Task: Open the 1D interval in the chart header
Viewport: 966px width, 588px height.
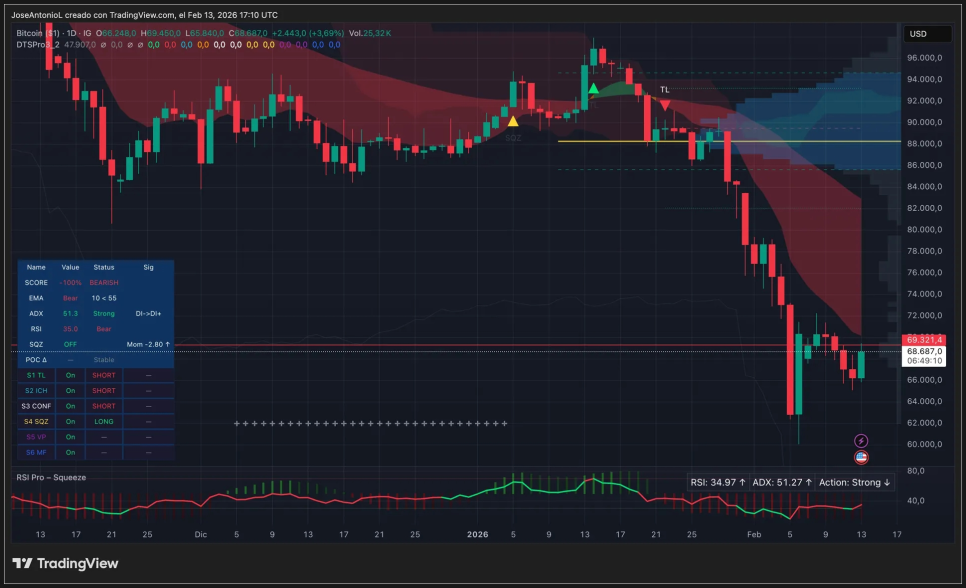Action: [72, 33]
